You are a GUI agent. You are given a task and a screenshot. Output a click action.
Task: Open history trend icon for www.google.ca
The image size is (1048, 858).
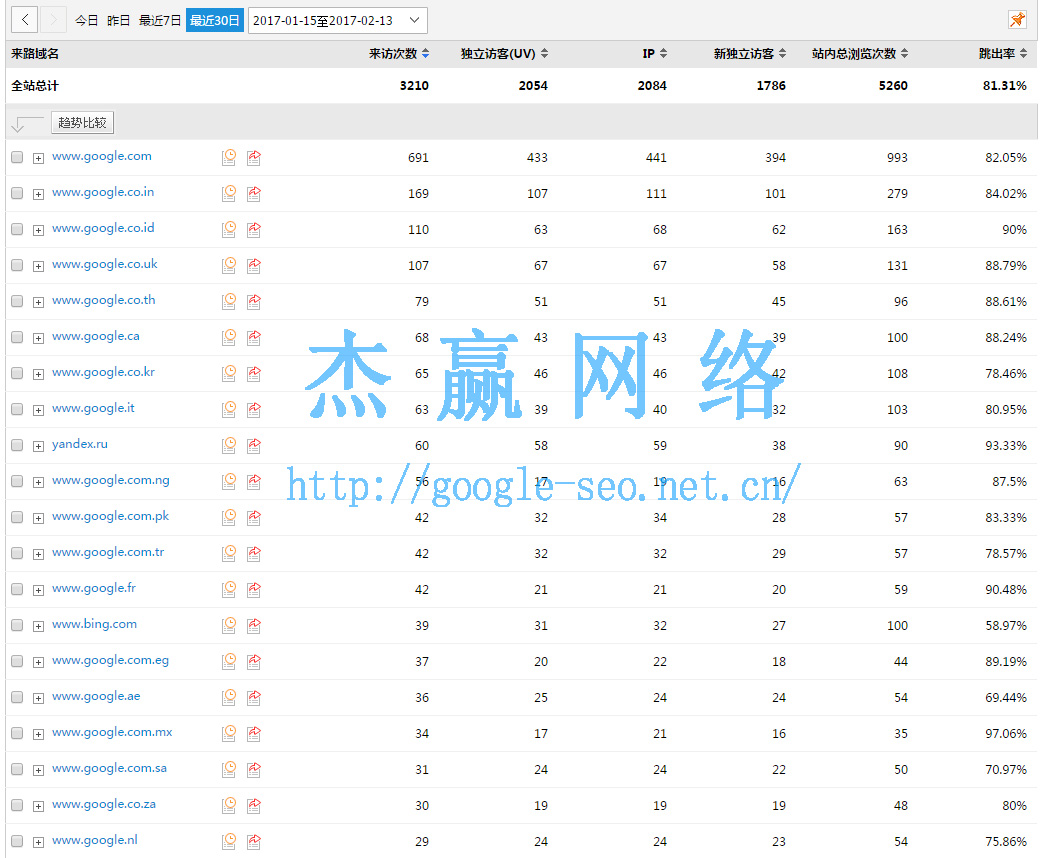tap(229, 338)
